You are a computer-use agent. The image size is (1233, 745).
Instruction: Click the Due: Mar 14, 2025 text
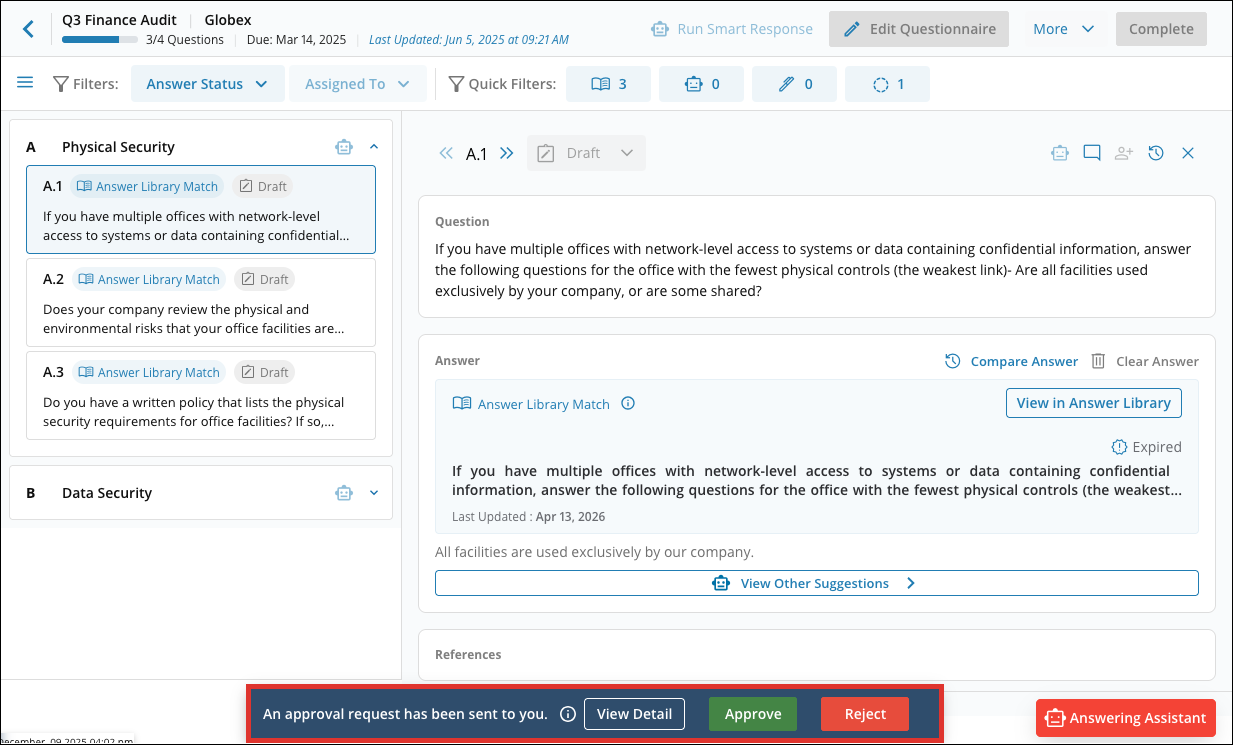pos(296,40)
